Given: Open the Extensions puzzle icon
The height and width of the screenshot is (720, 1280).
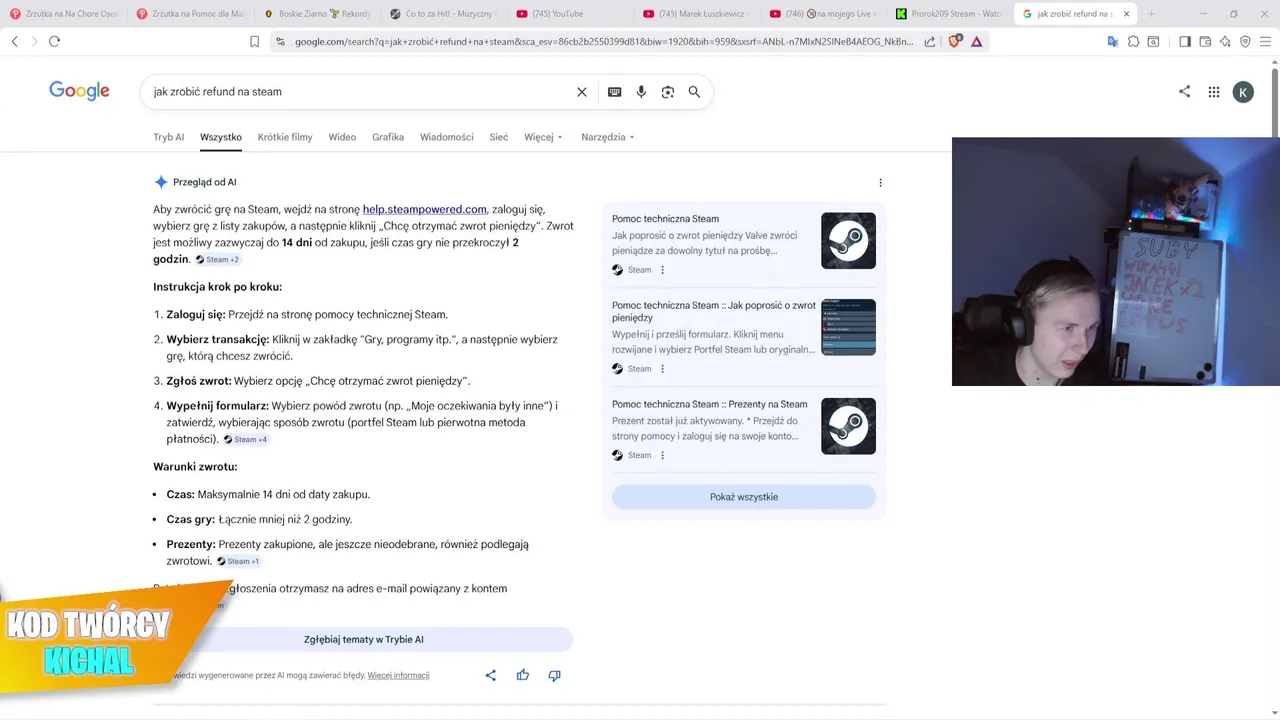Looking at the screenshot, I should 1133,41.
